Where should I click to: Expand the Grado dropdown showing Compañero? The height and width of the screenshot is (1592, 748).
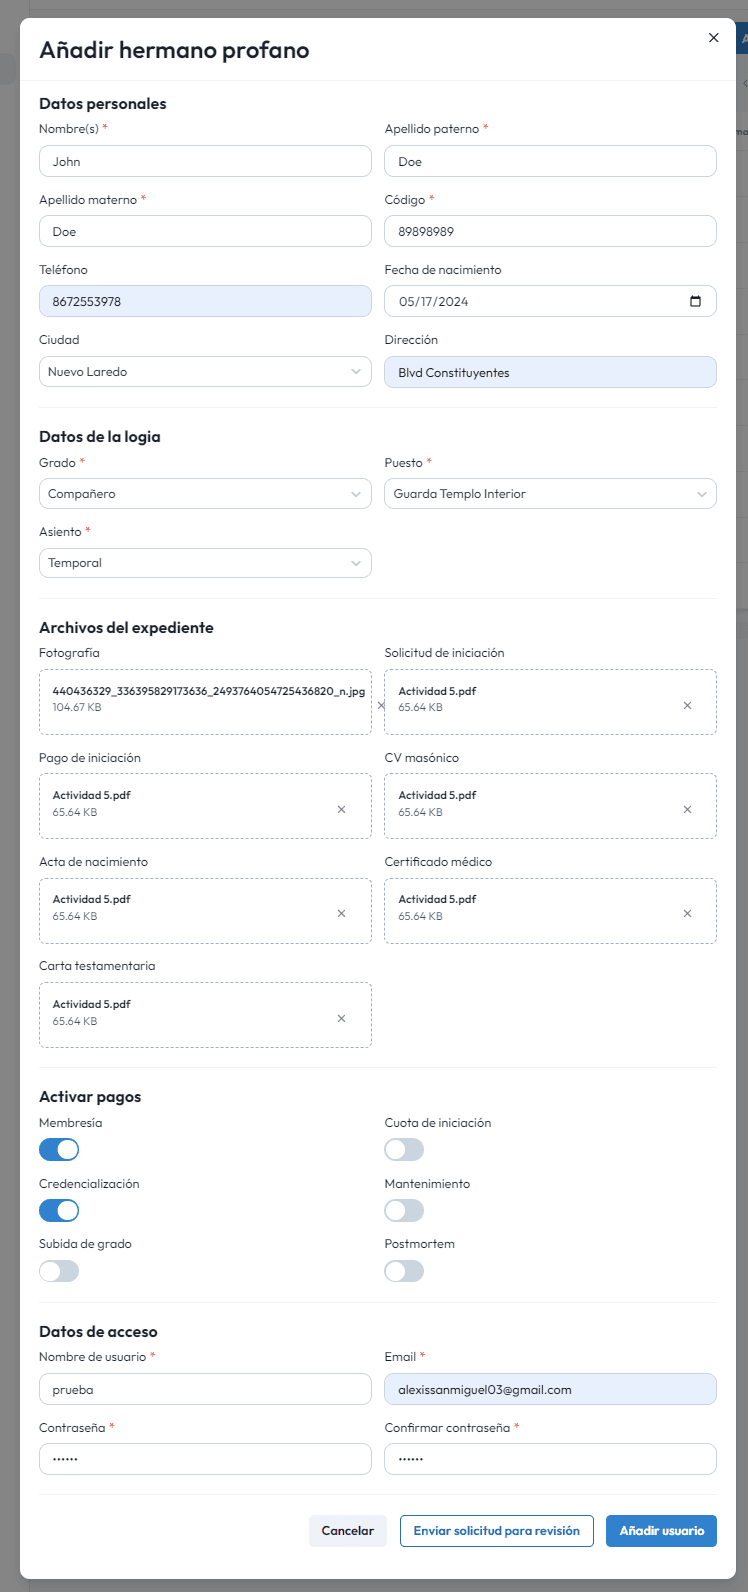(205, 494)
